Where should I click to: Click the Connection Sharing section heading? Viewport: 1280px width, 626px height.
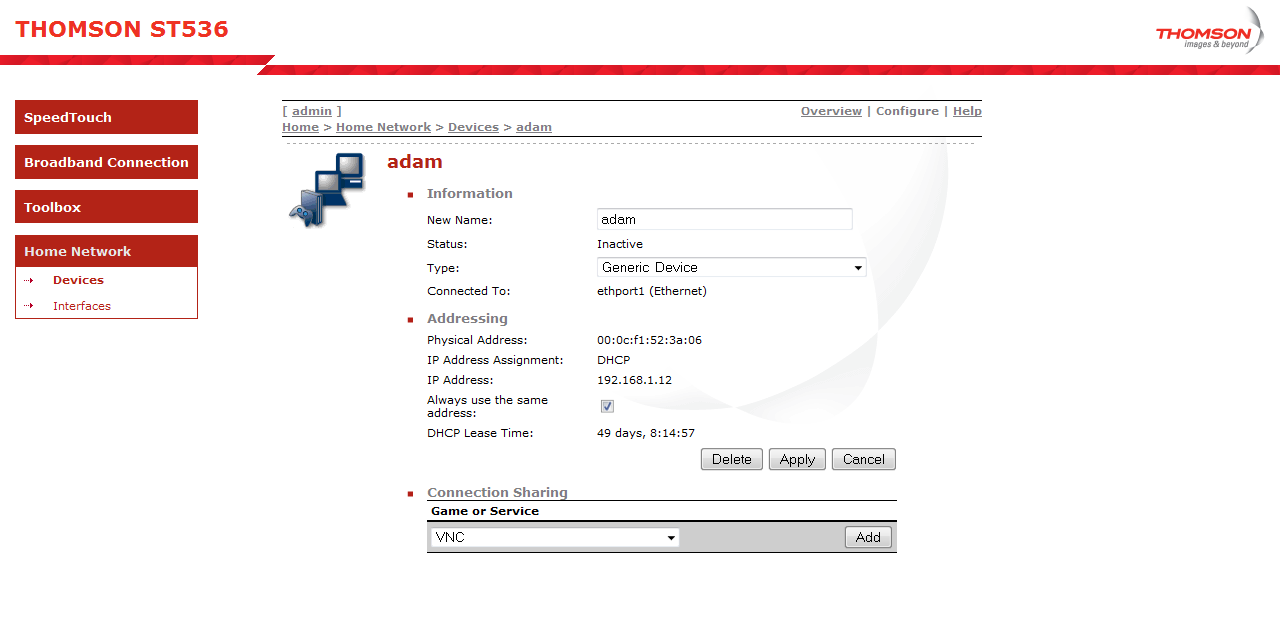(x=497, y=492)
